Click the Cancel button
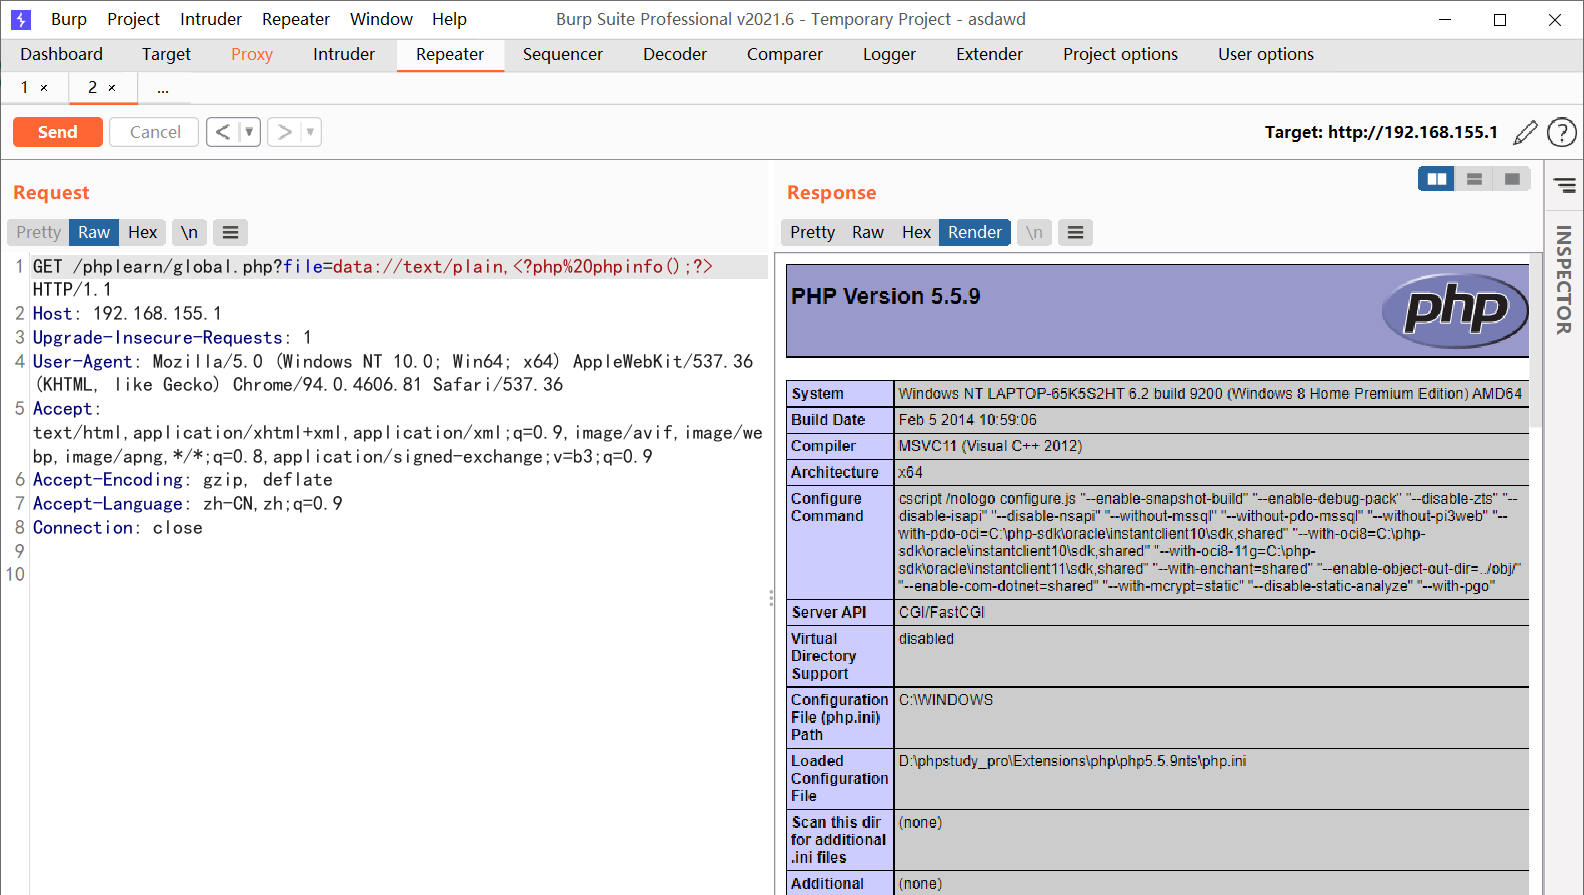This screenshot has height=895, width=1584. (155, 132)
